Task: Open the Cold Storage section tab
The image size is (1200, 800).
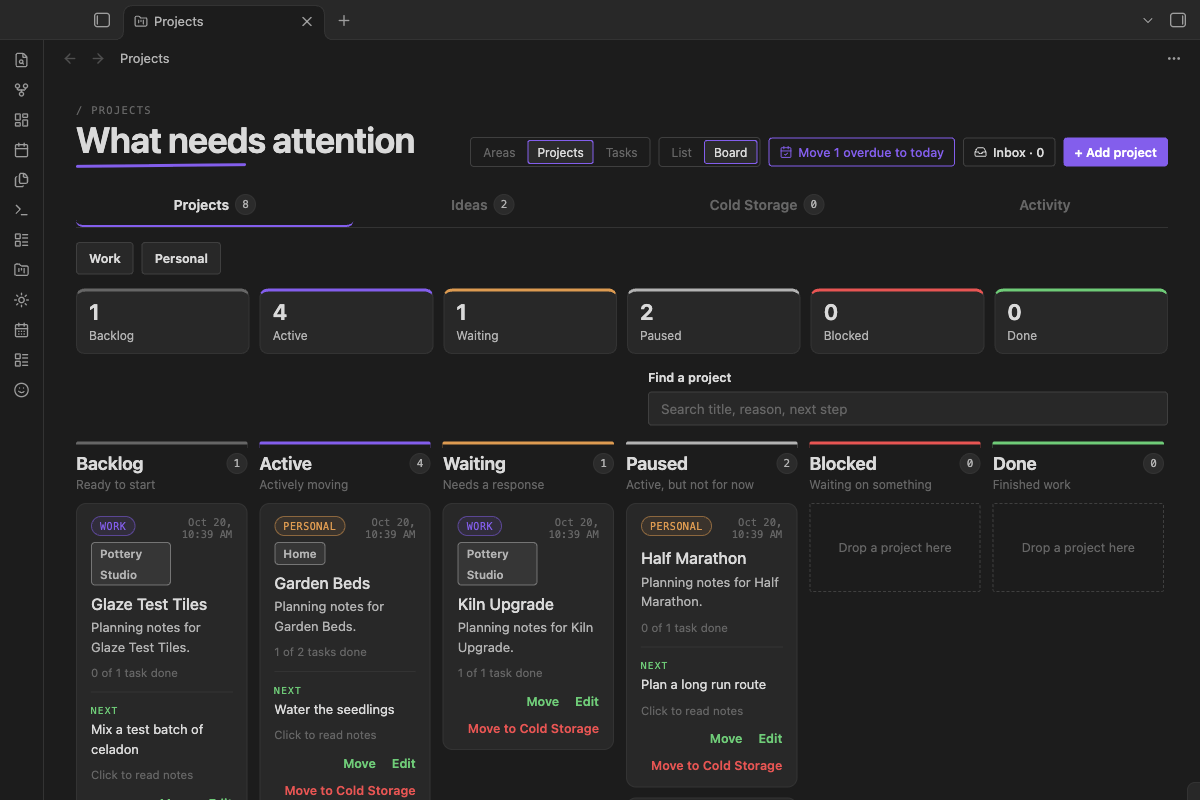Action: coord(766,205)
